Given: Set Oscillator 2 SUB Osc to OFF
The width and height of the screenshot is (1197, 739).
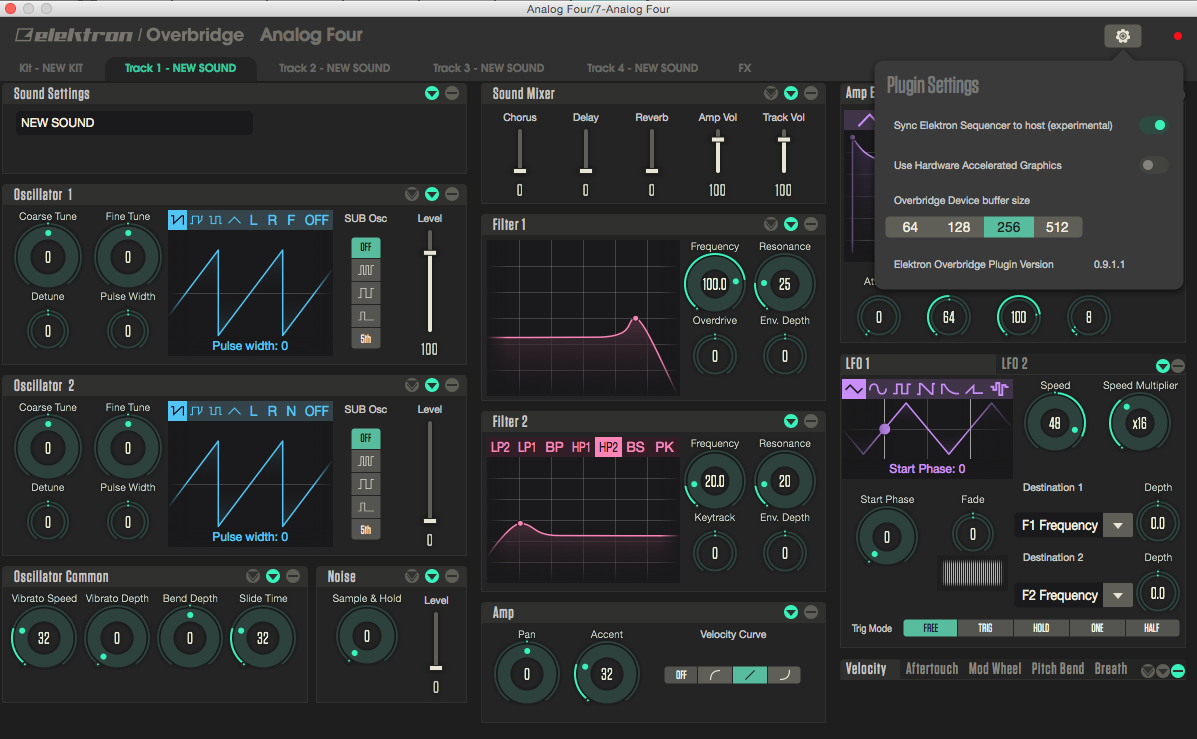Looking at the screenshot, I should click(x=366, y=438).
